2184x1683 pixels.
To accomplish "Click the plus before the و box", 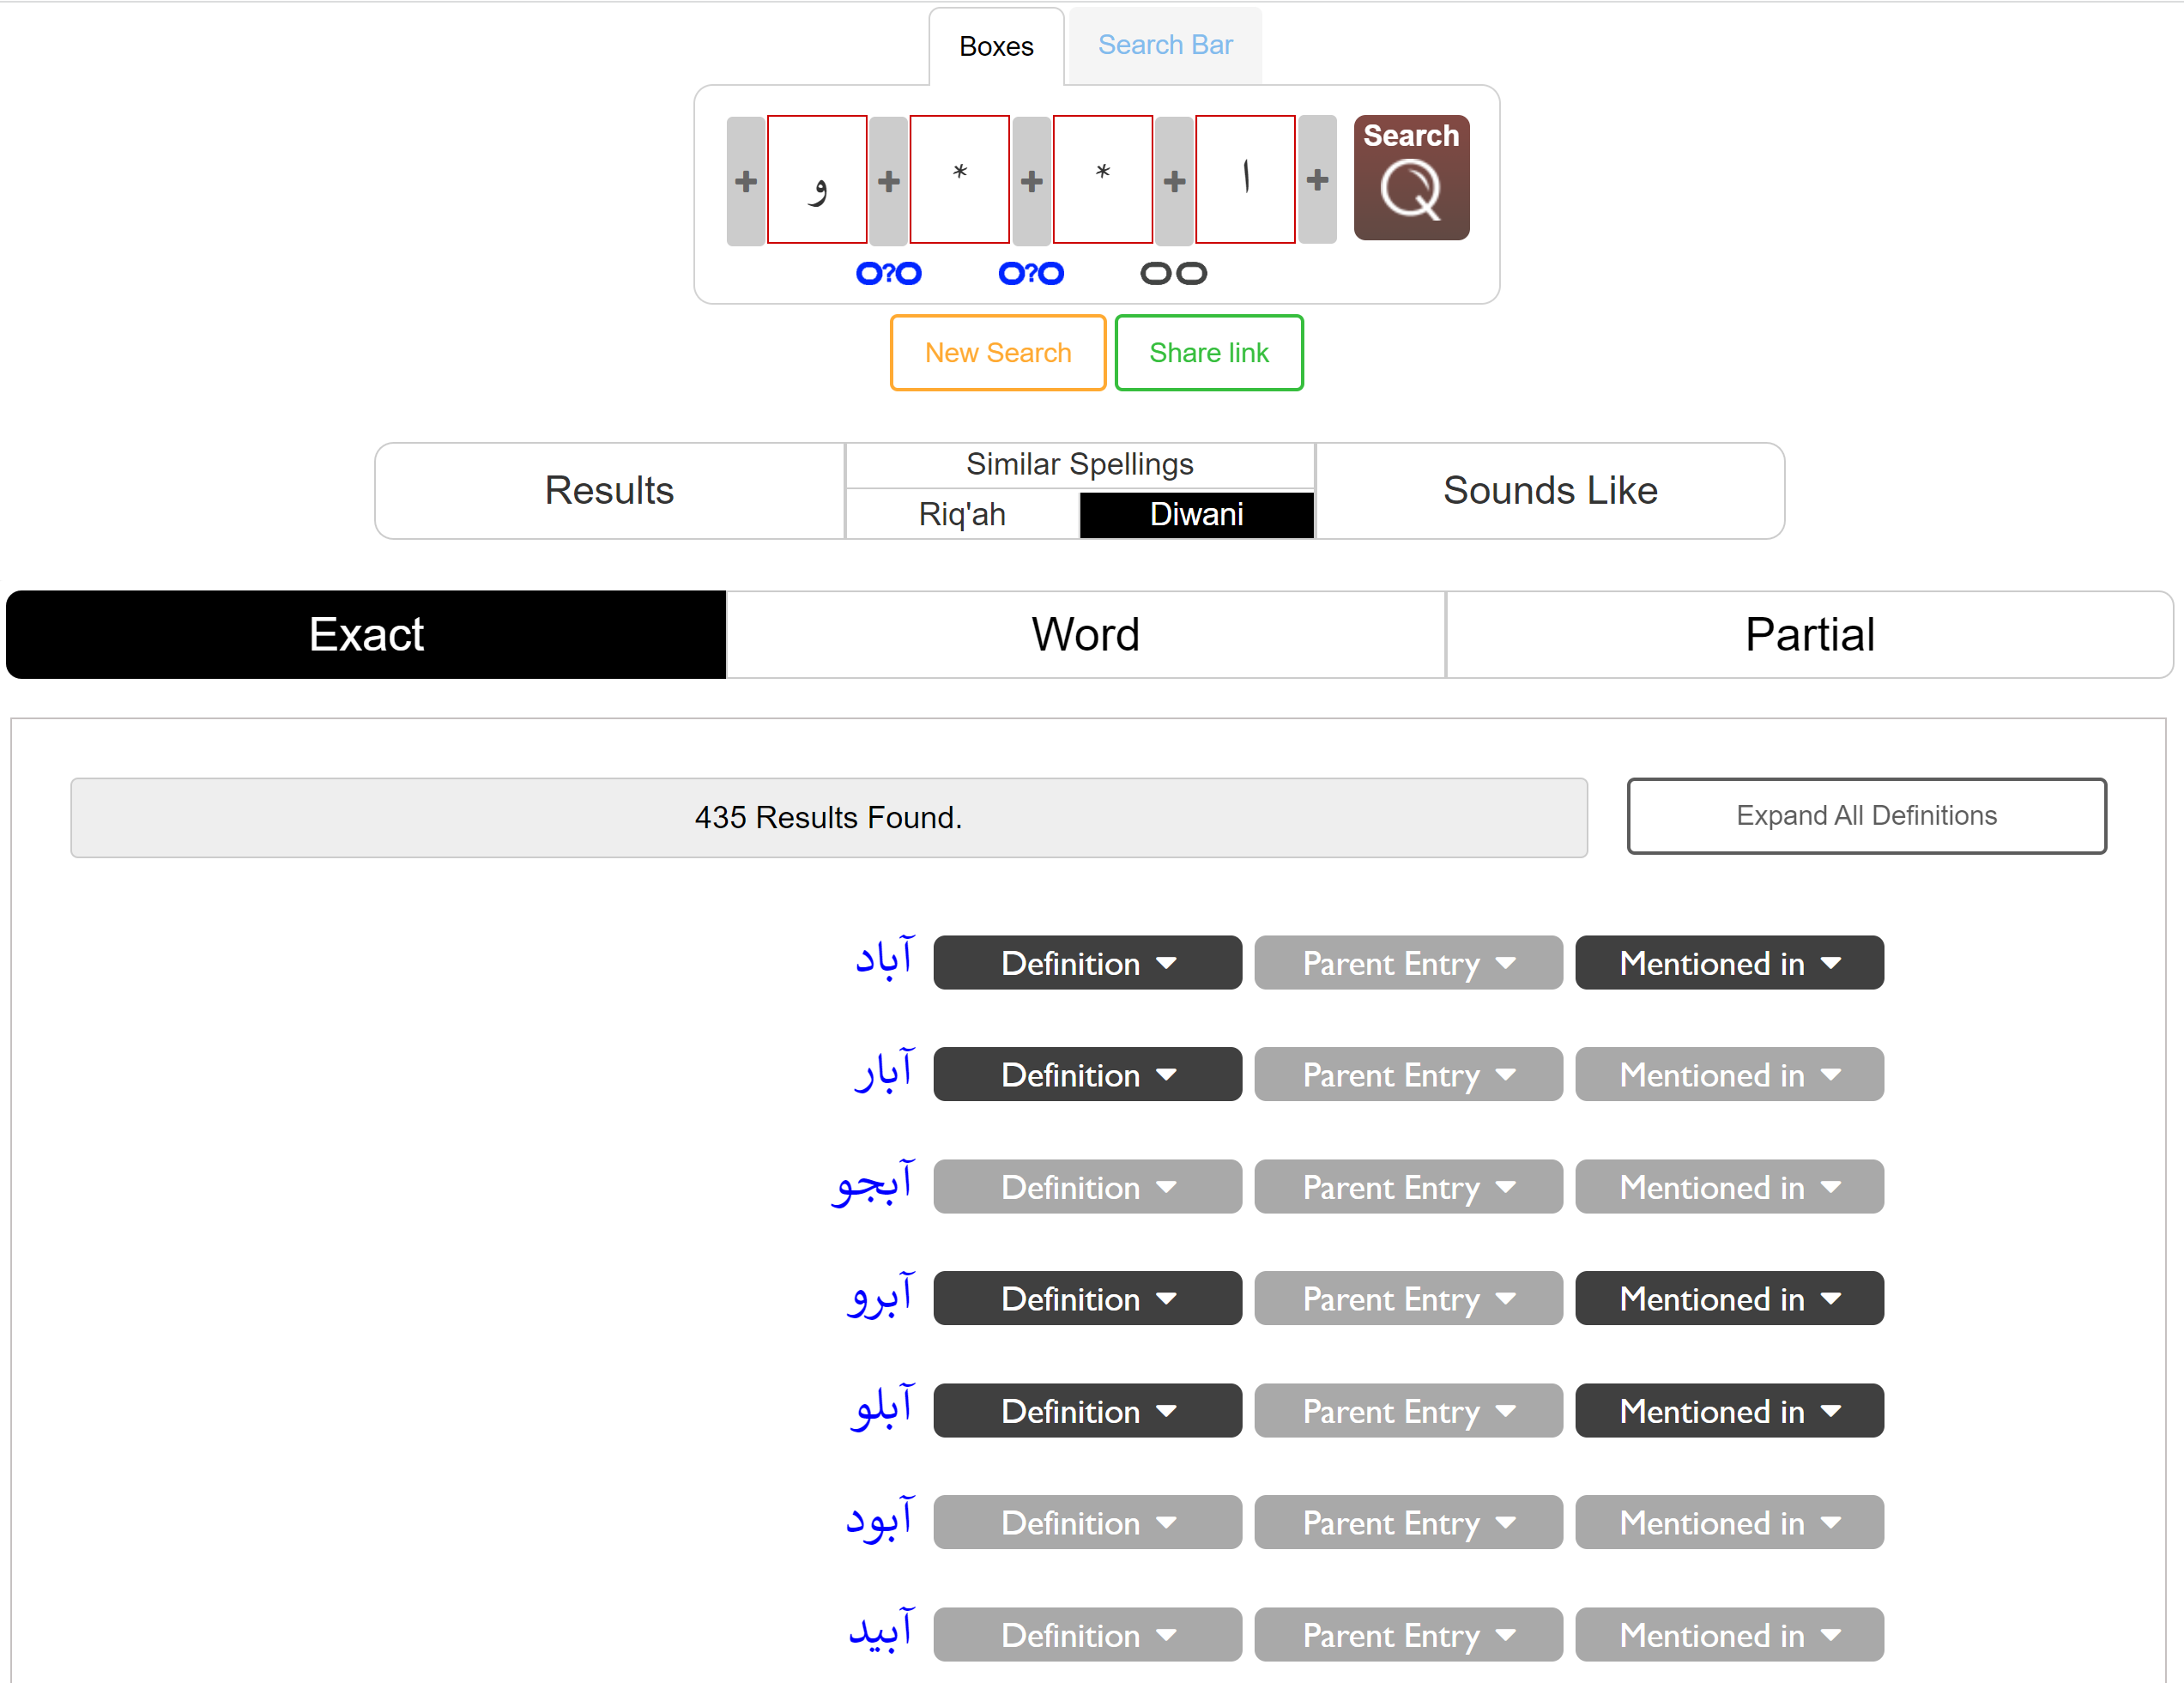I will (x=745, y=181).
